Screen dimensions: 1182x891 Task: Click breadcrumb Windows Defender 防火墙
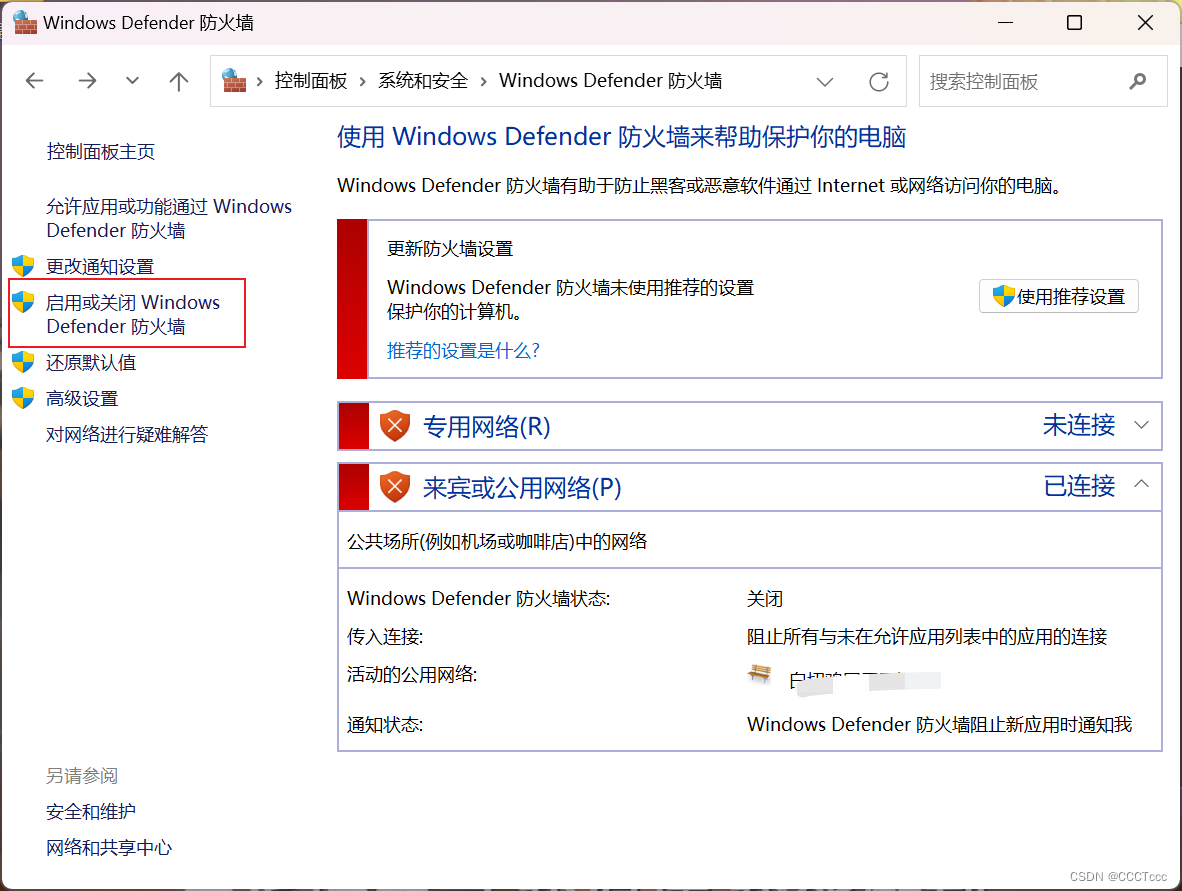pos(611,81)
